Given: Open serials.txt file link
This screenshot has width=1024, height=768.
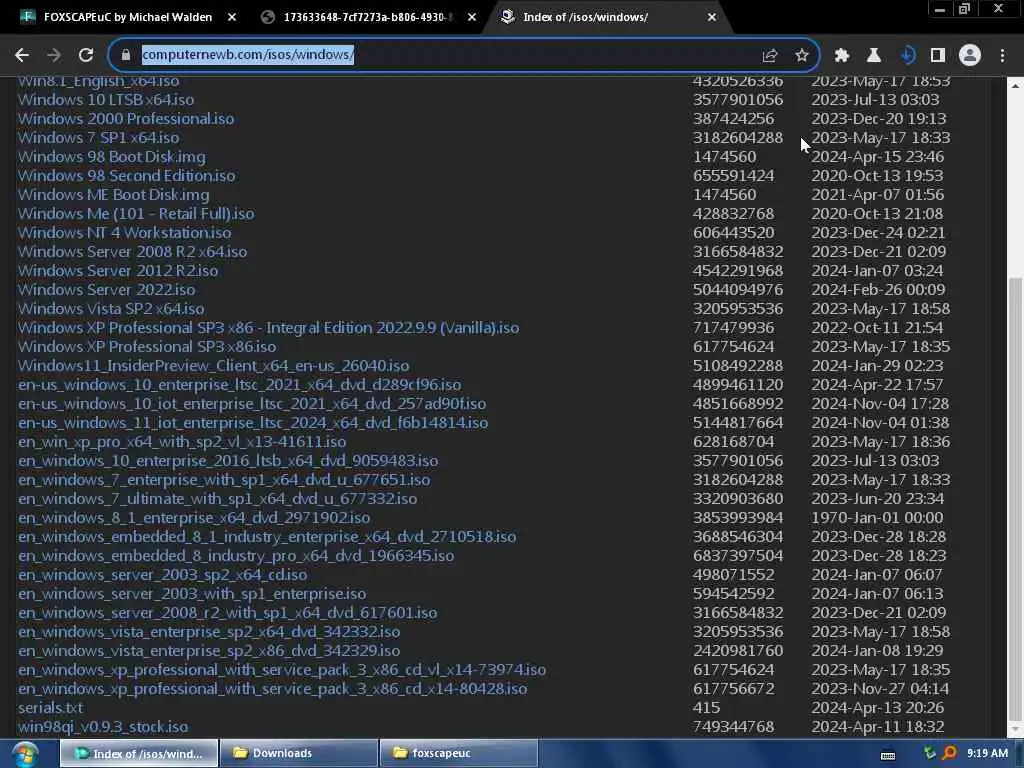Looking at the screenshot, I should pos(50,708).
